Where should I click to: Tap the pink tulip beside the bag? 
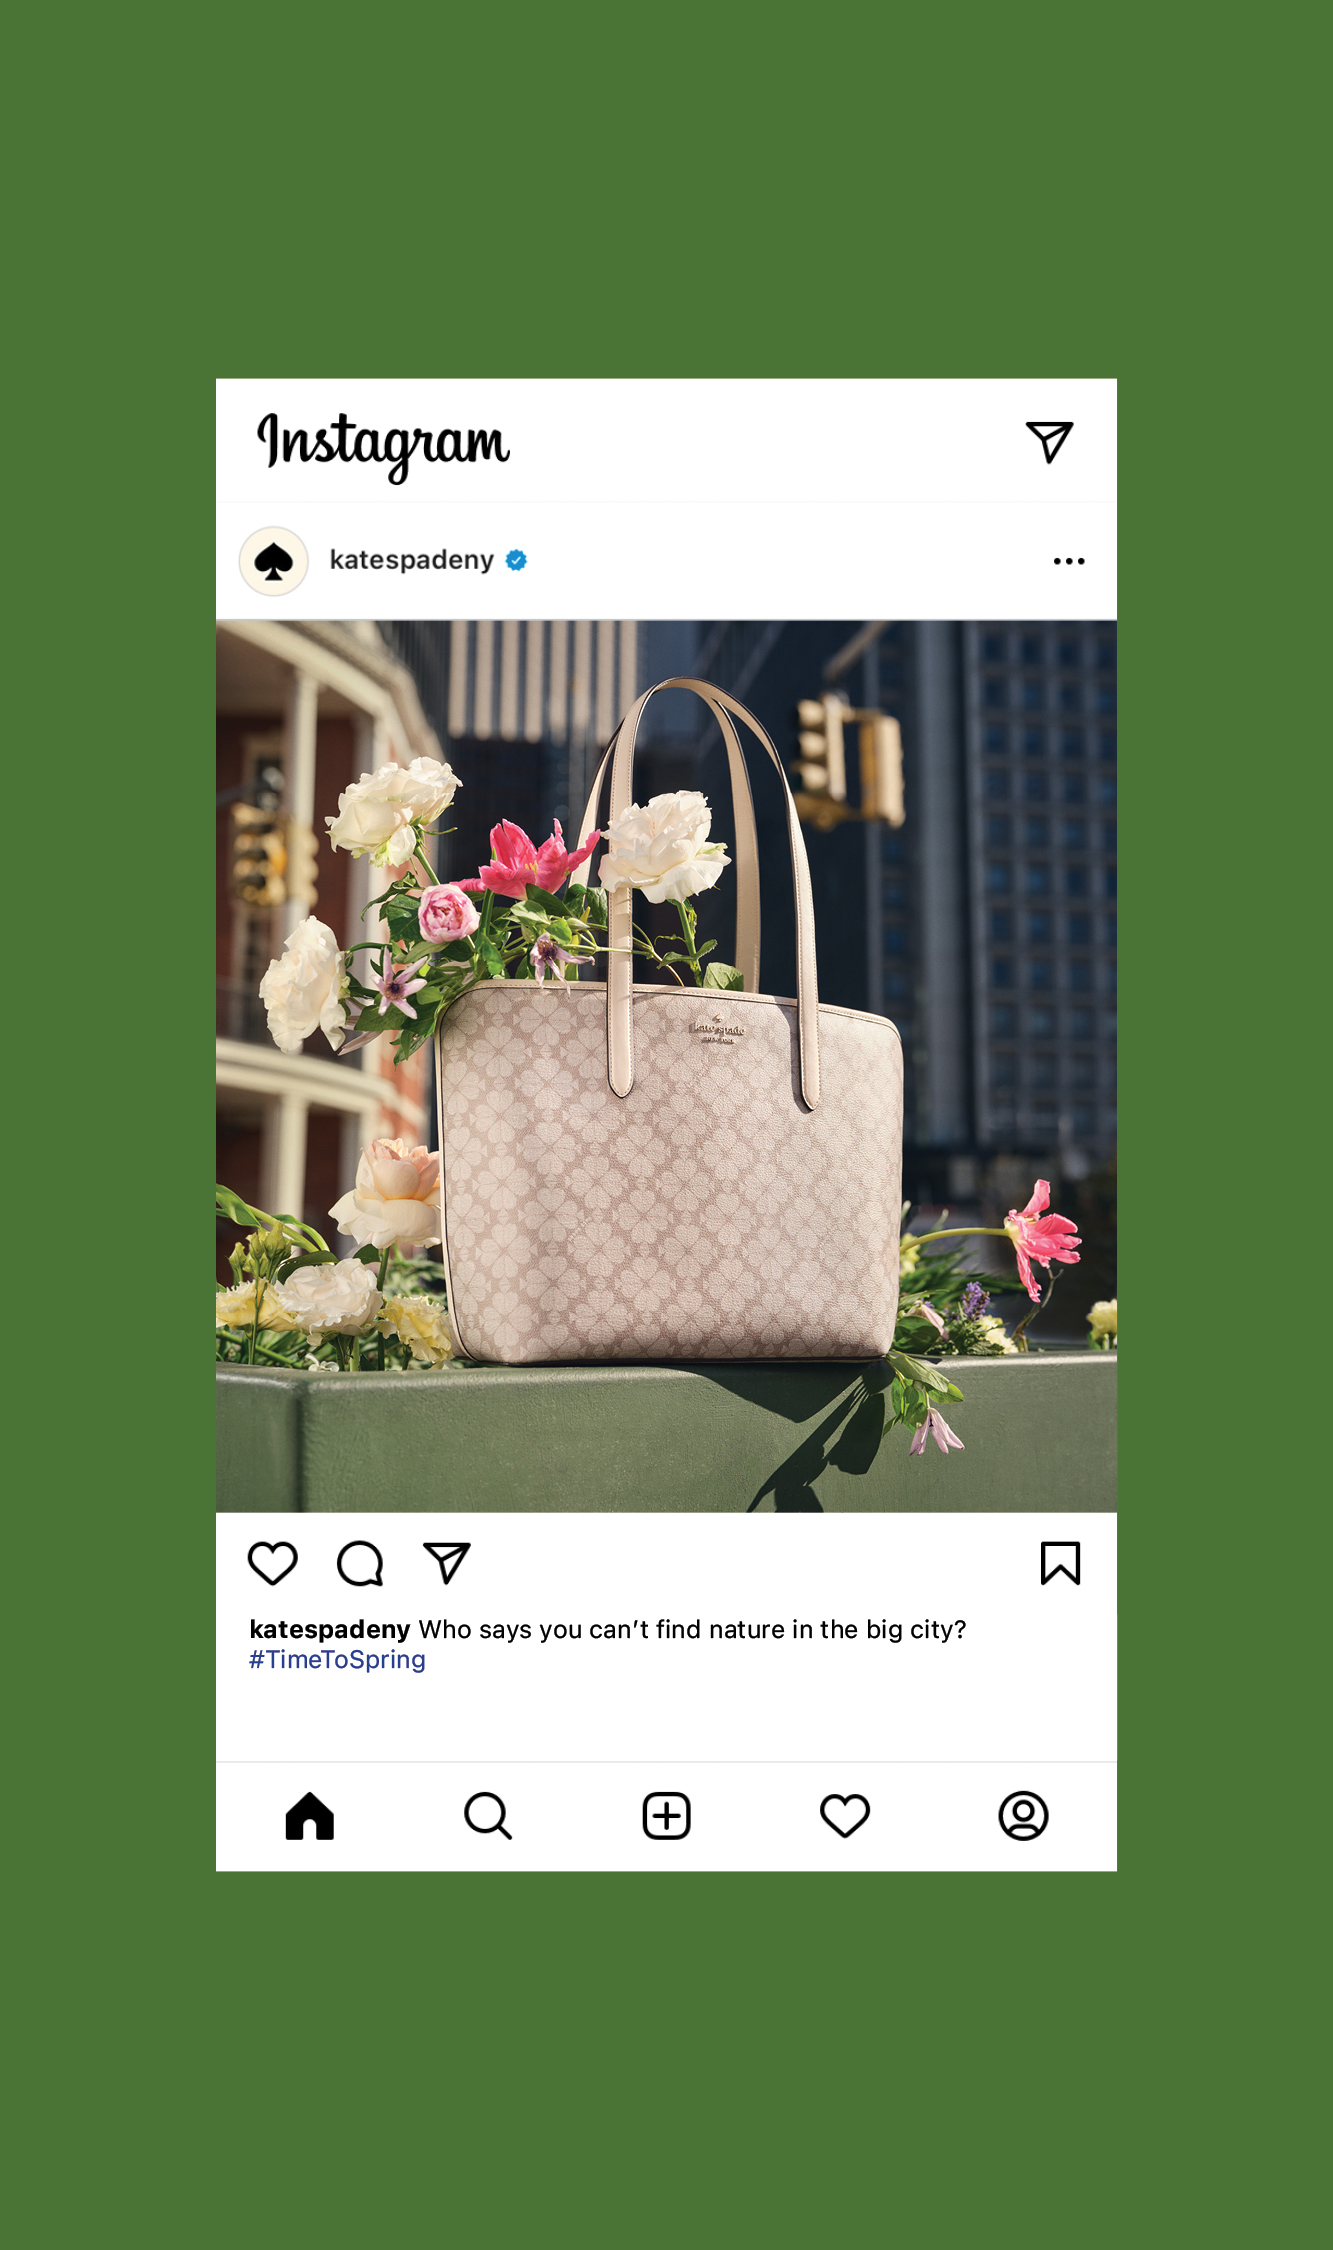click(1042, 1238)
